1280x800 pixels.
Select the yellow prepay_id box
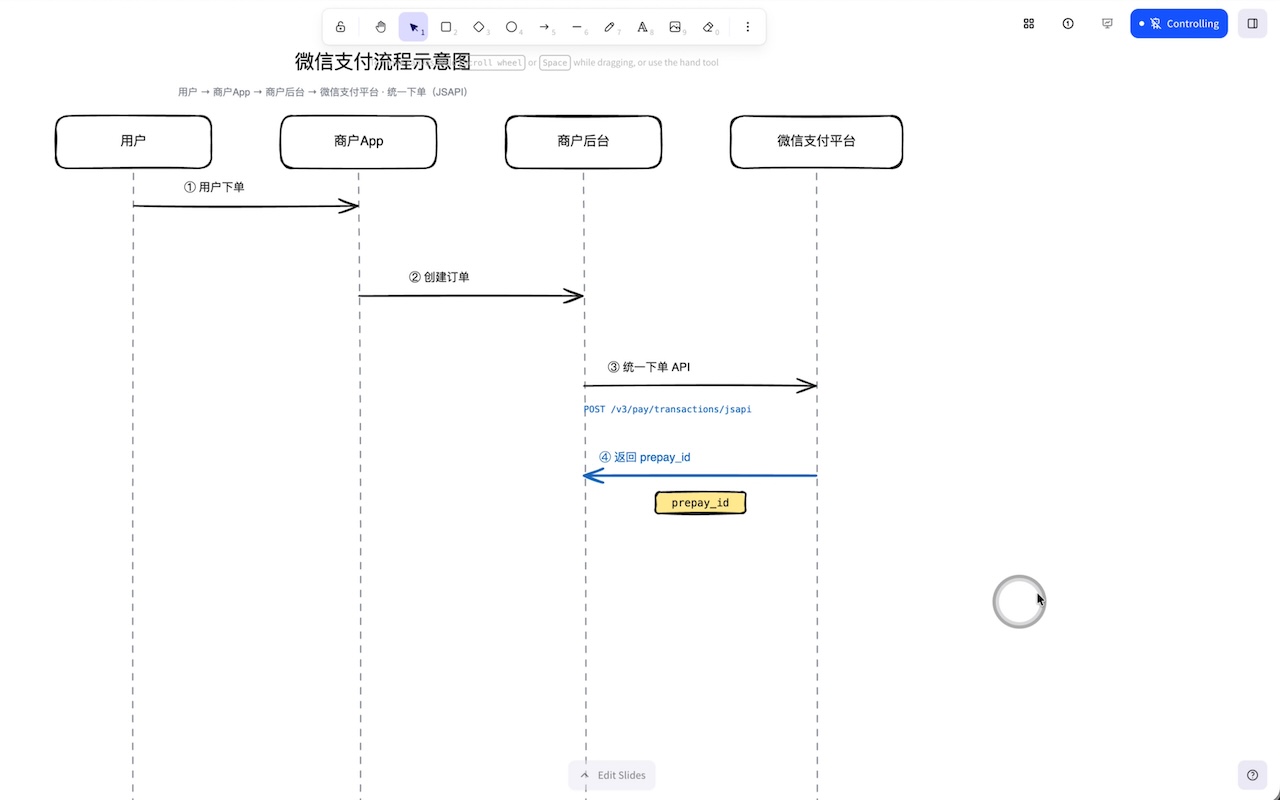700,502
